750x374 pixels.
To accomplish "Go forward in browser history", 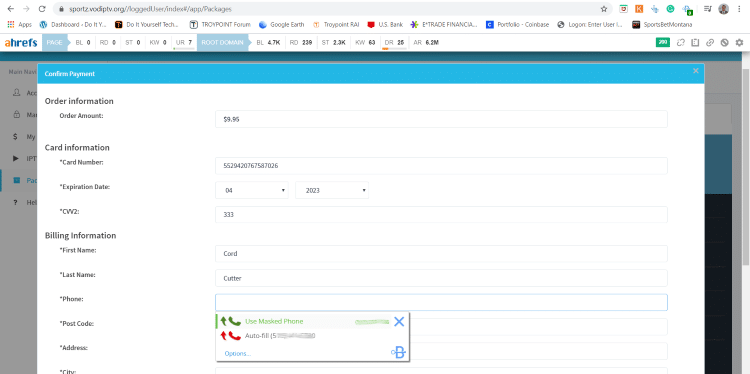I will click(x=26, y=9).
